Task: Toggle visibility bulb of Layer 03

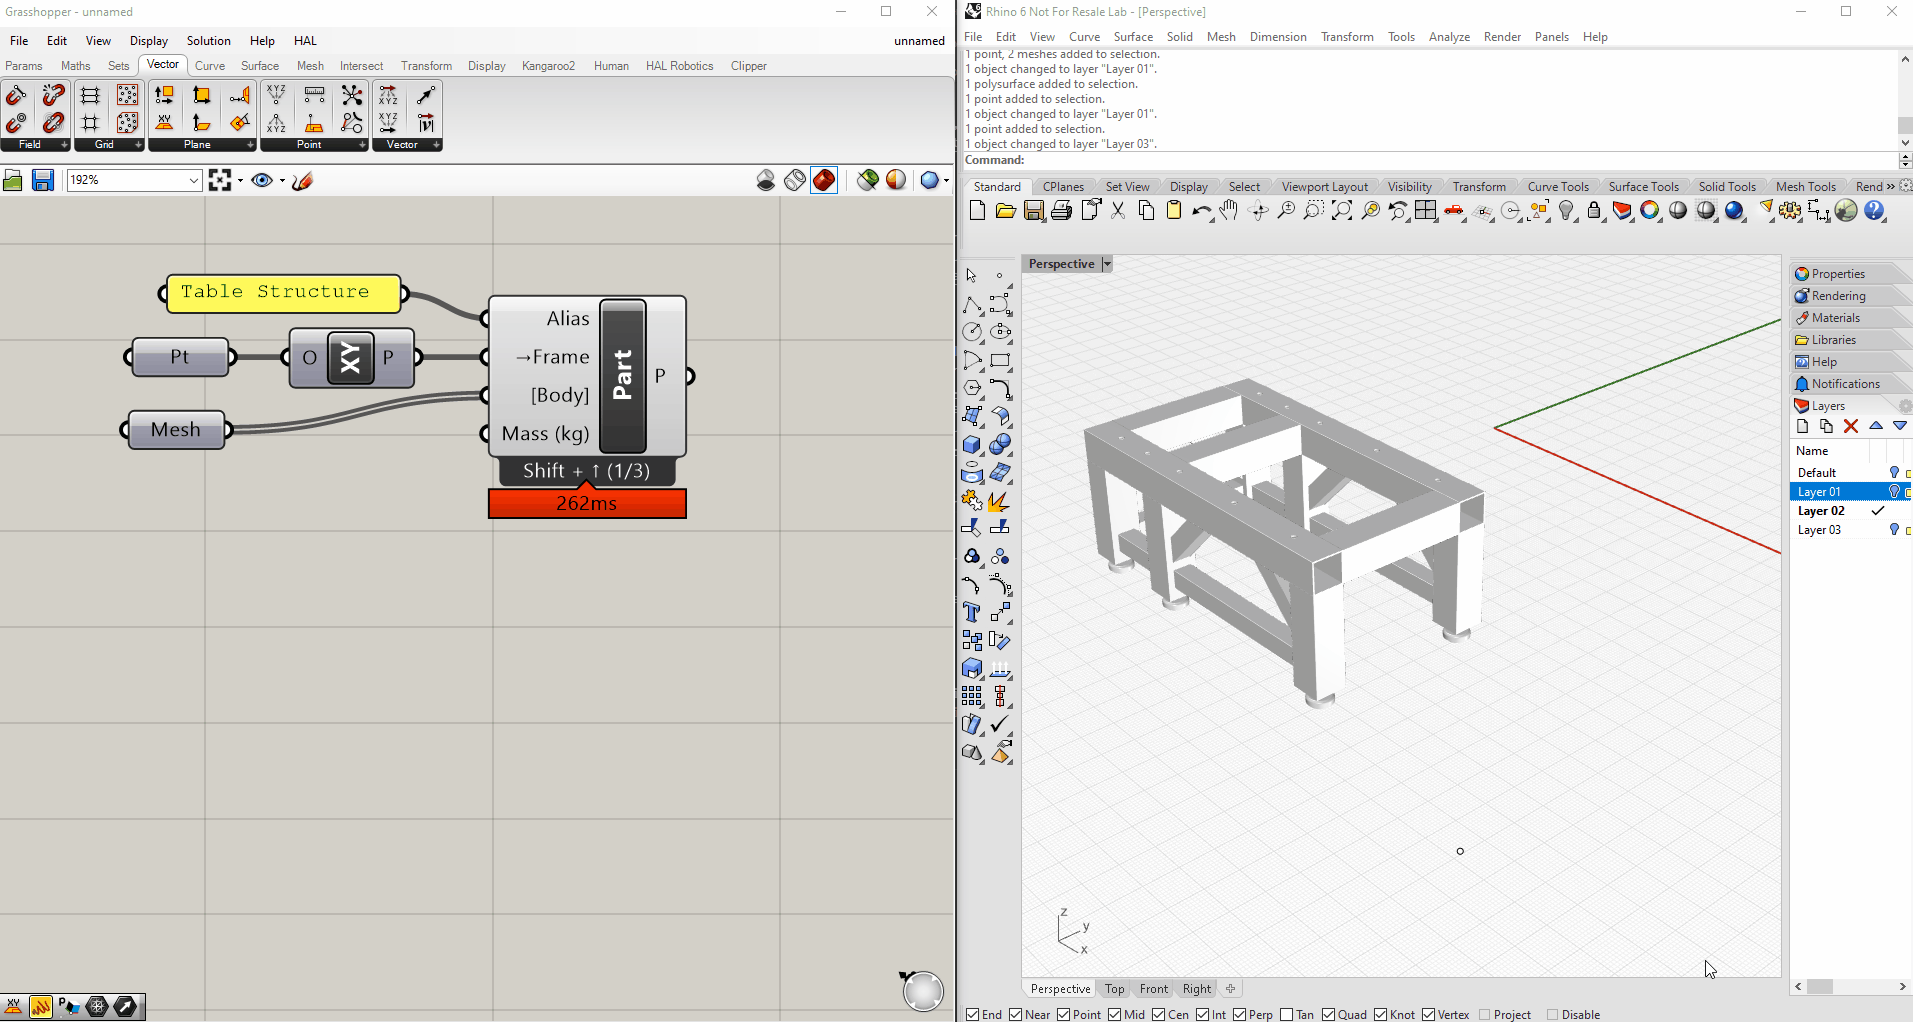Action: point(1894,530)
